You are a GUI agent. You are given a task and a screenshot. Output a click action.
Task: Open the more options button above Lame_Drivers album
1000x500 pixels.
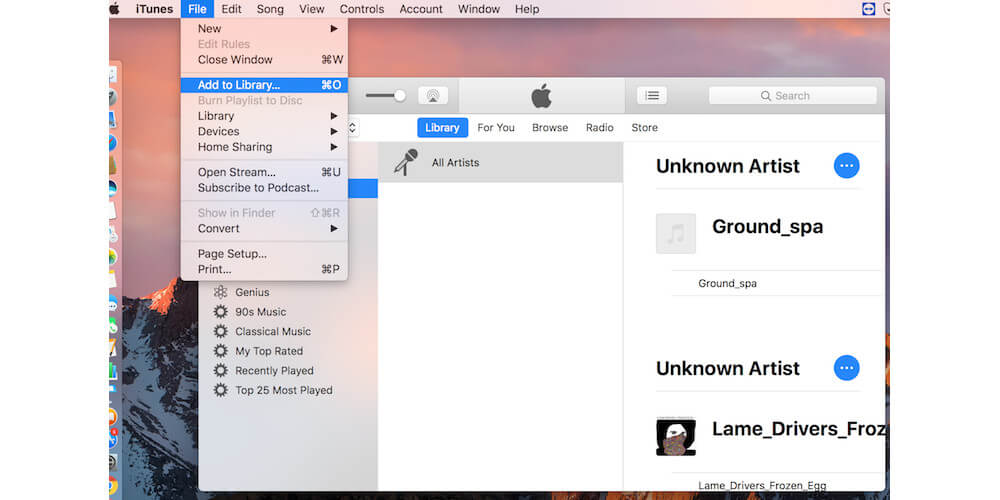(x=846, y=368)
